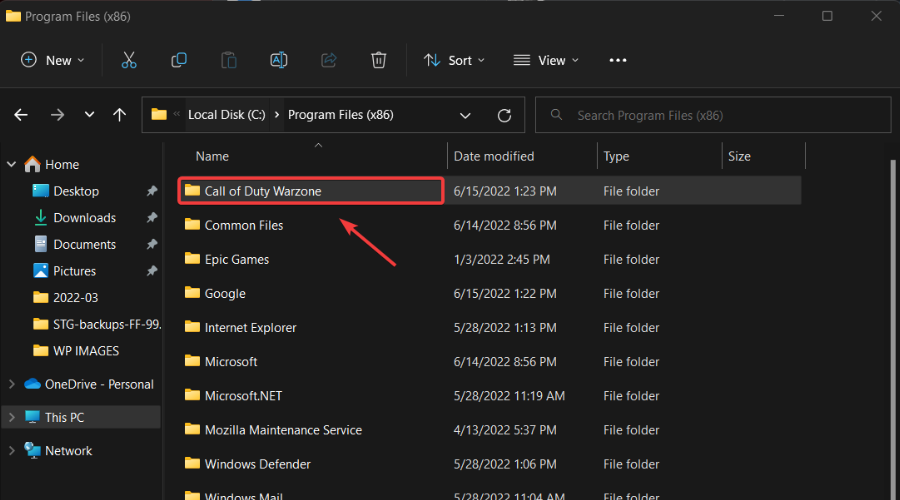The image size is (900, 500).
Task: Expand the Network tree node
Action: pyautogui.click(x=11, y=451)
